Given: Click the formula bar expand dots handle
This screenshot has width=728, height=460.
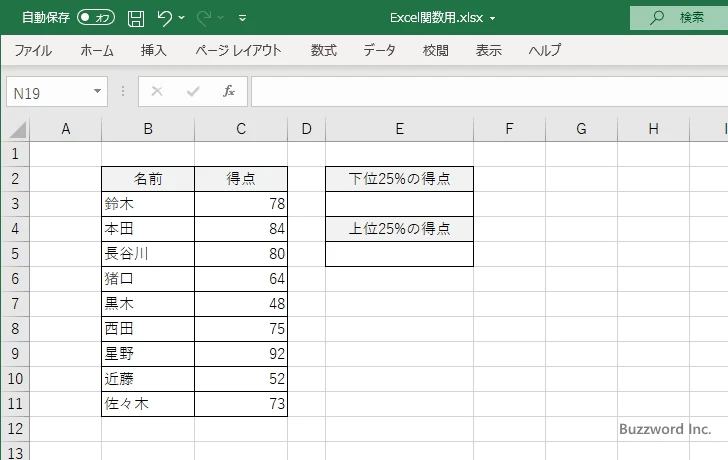Looking at the screenshot, I should 123,91.
